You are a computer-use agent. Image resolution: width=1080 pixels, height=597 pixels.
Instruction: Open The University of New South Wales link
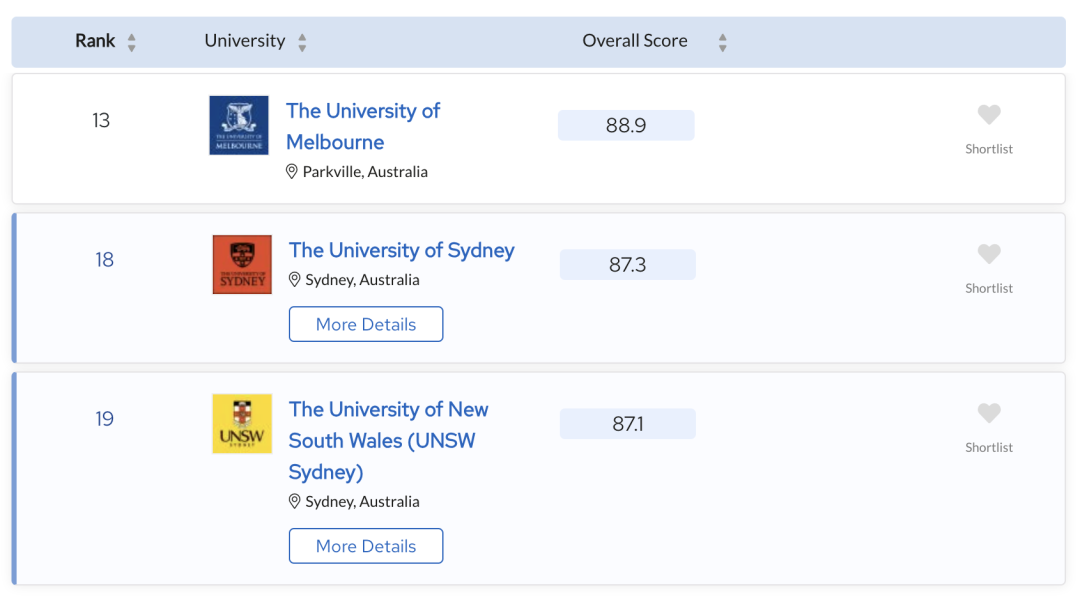pyautogui.click(x=388, y=441)
